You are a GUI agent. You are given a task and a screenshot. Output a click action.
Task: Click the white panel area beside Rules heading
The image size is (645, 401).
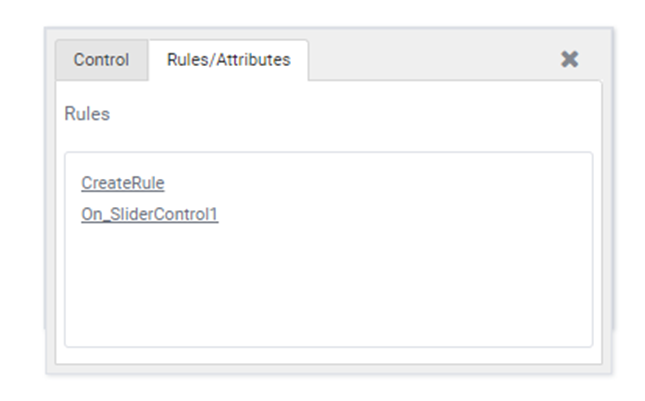tap(350, 114)
